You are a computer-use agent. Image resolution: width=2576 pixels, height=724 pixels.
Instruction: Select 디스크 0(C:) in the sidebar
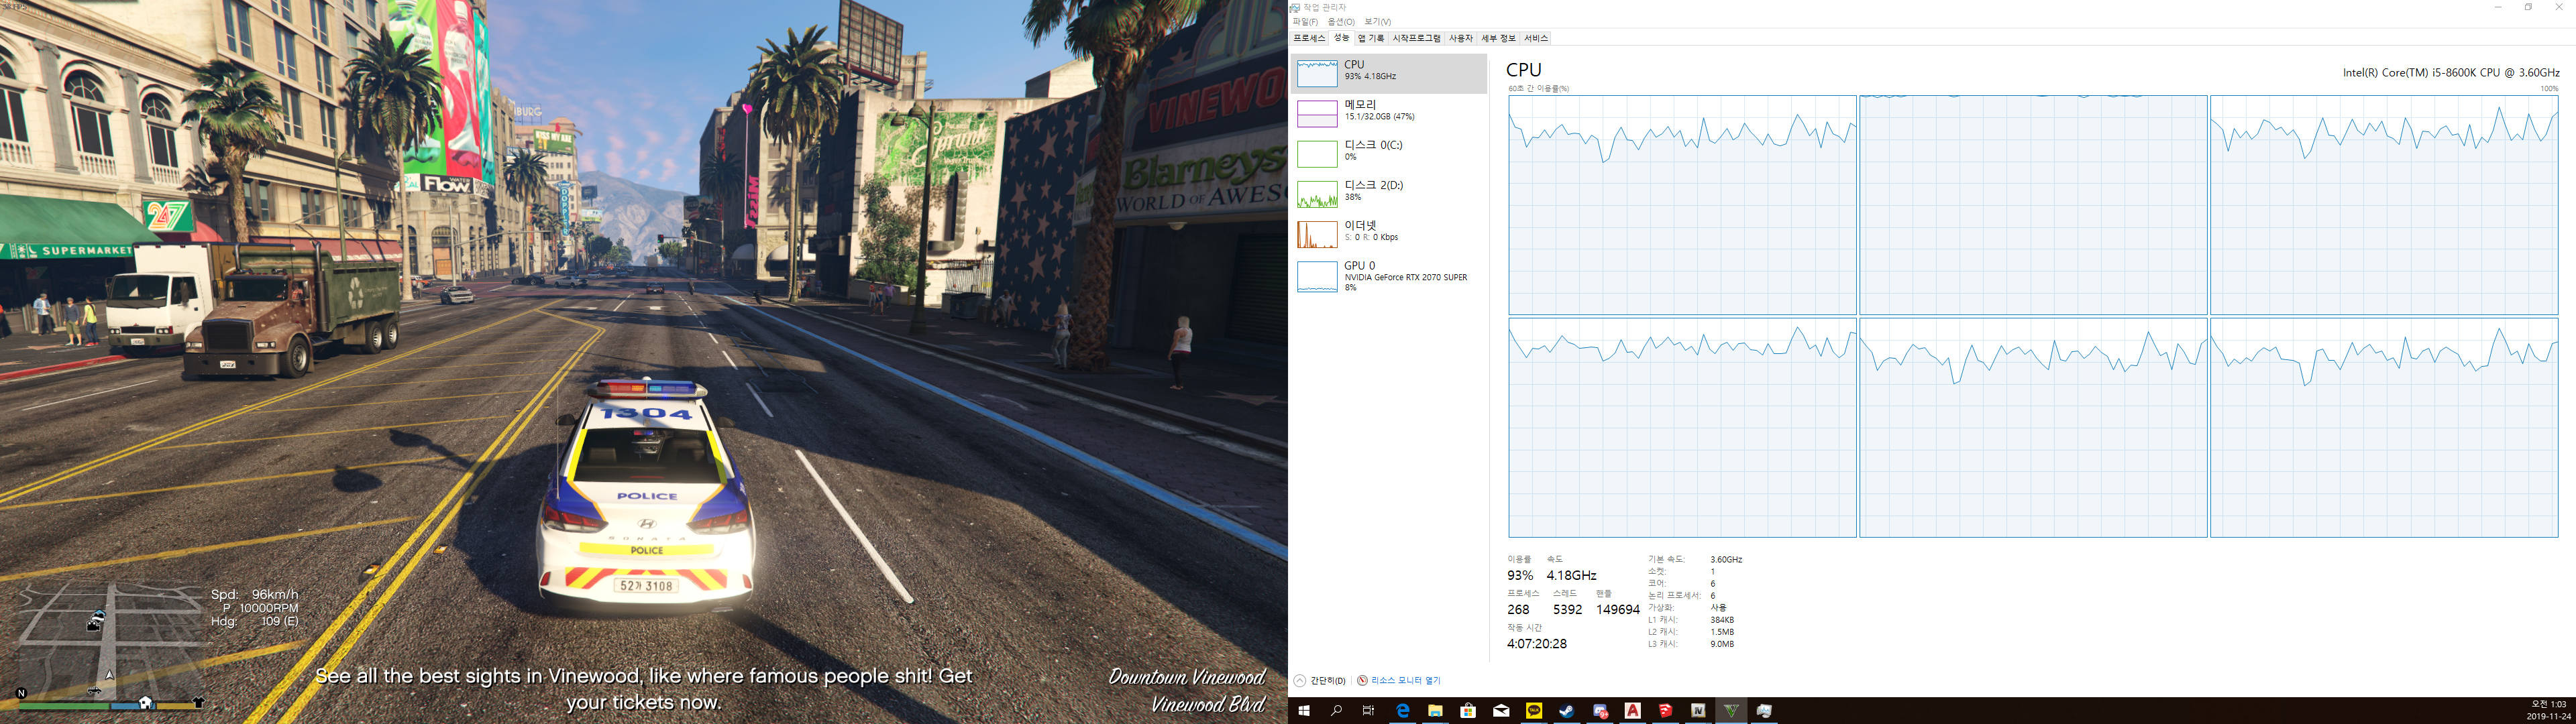click(x=1388, y=153)
